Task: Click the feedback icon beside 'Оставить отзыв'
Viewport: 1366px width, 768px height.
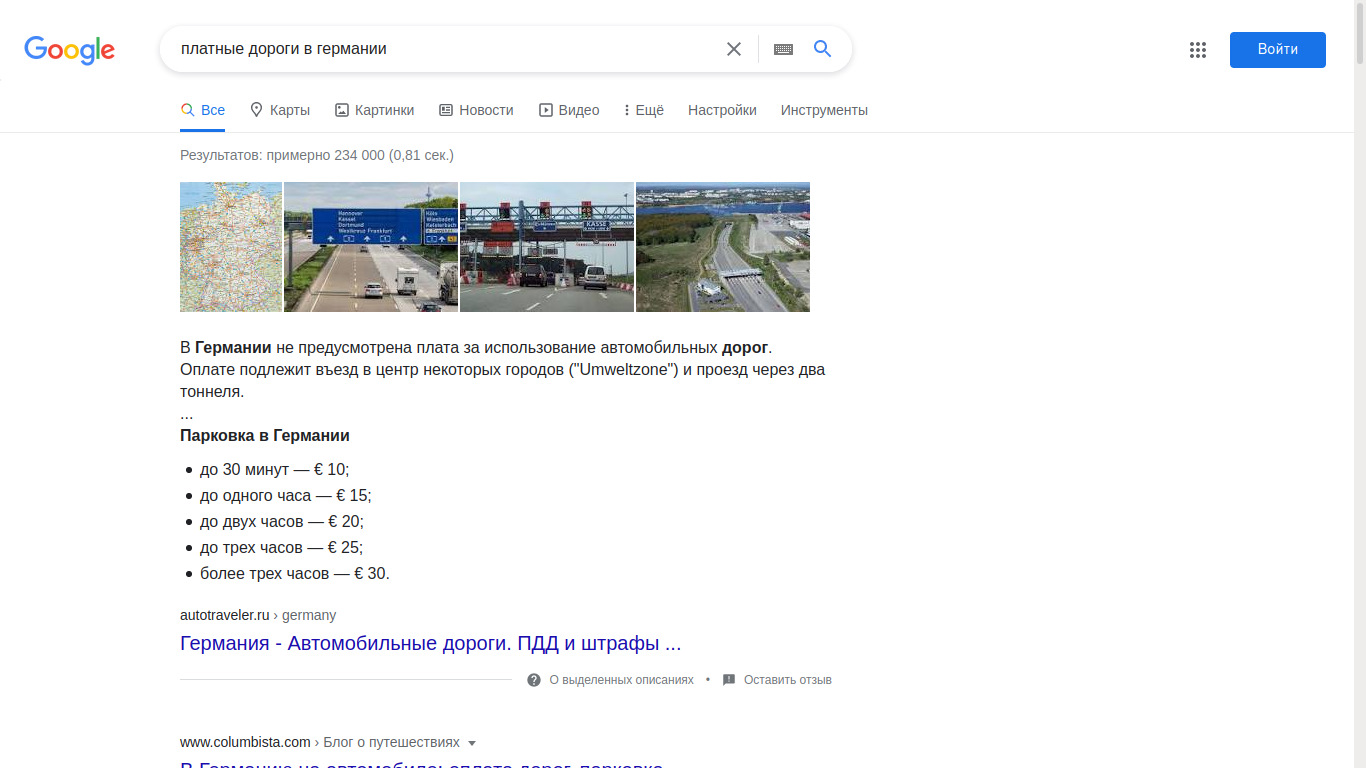Action: pos(729,680)
